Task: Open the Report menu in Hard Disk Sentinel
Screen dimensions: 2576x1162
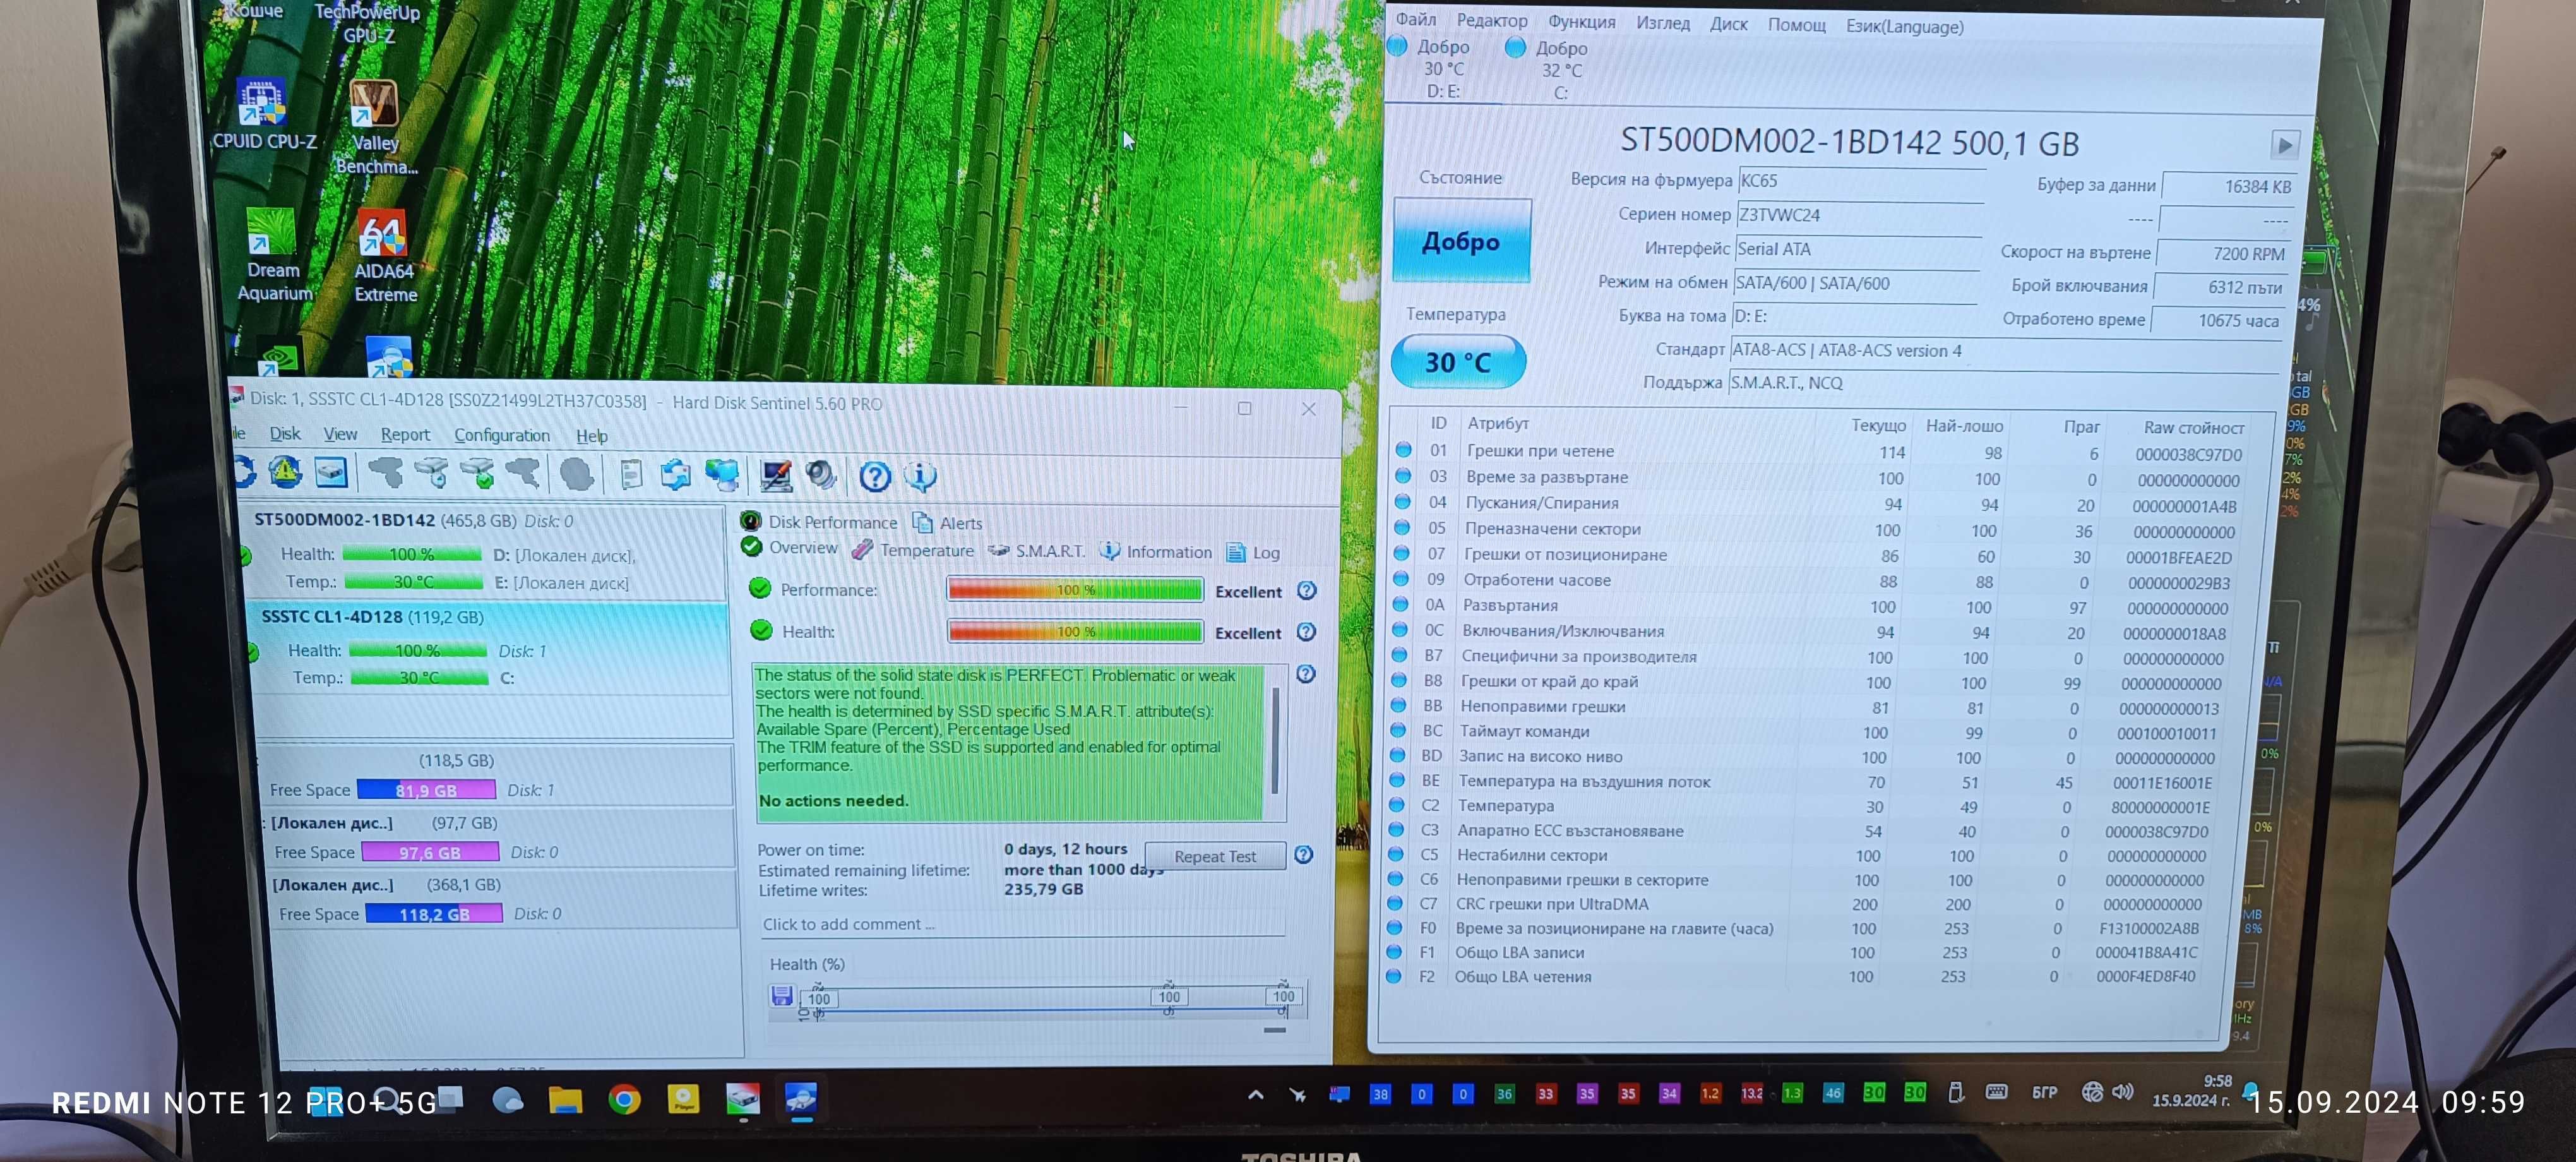Action: 405,435
